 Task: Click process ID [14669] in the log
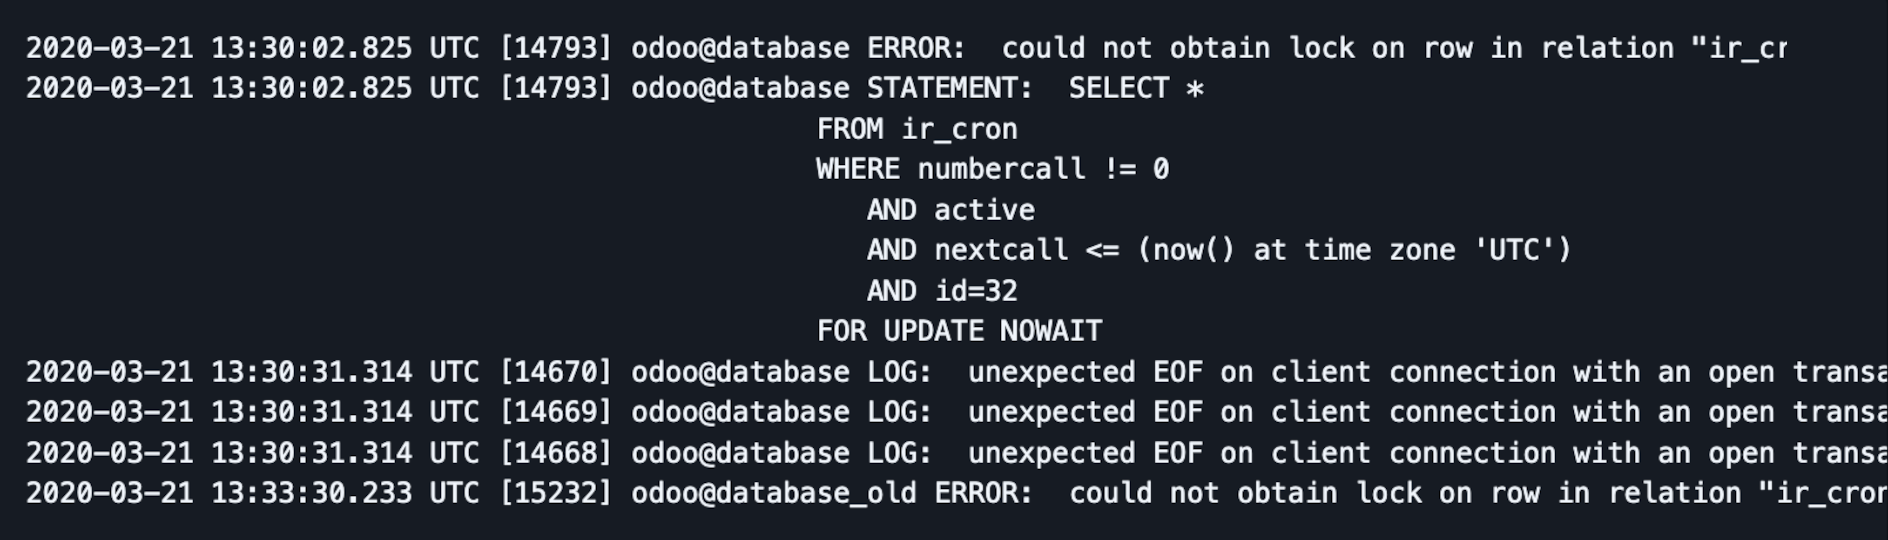[x=555, y=412]
